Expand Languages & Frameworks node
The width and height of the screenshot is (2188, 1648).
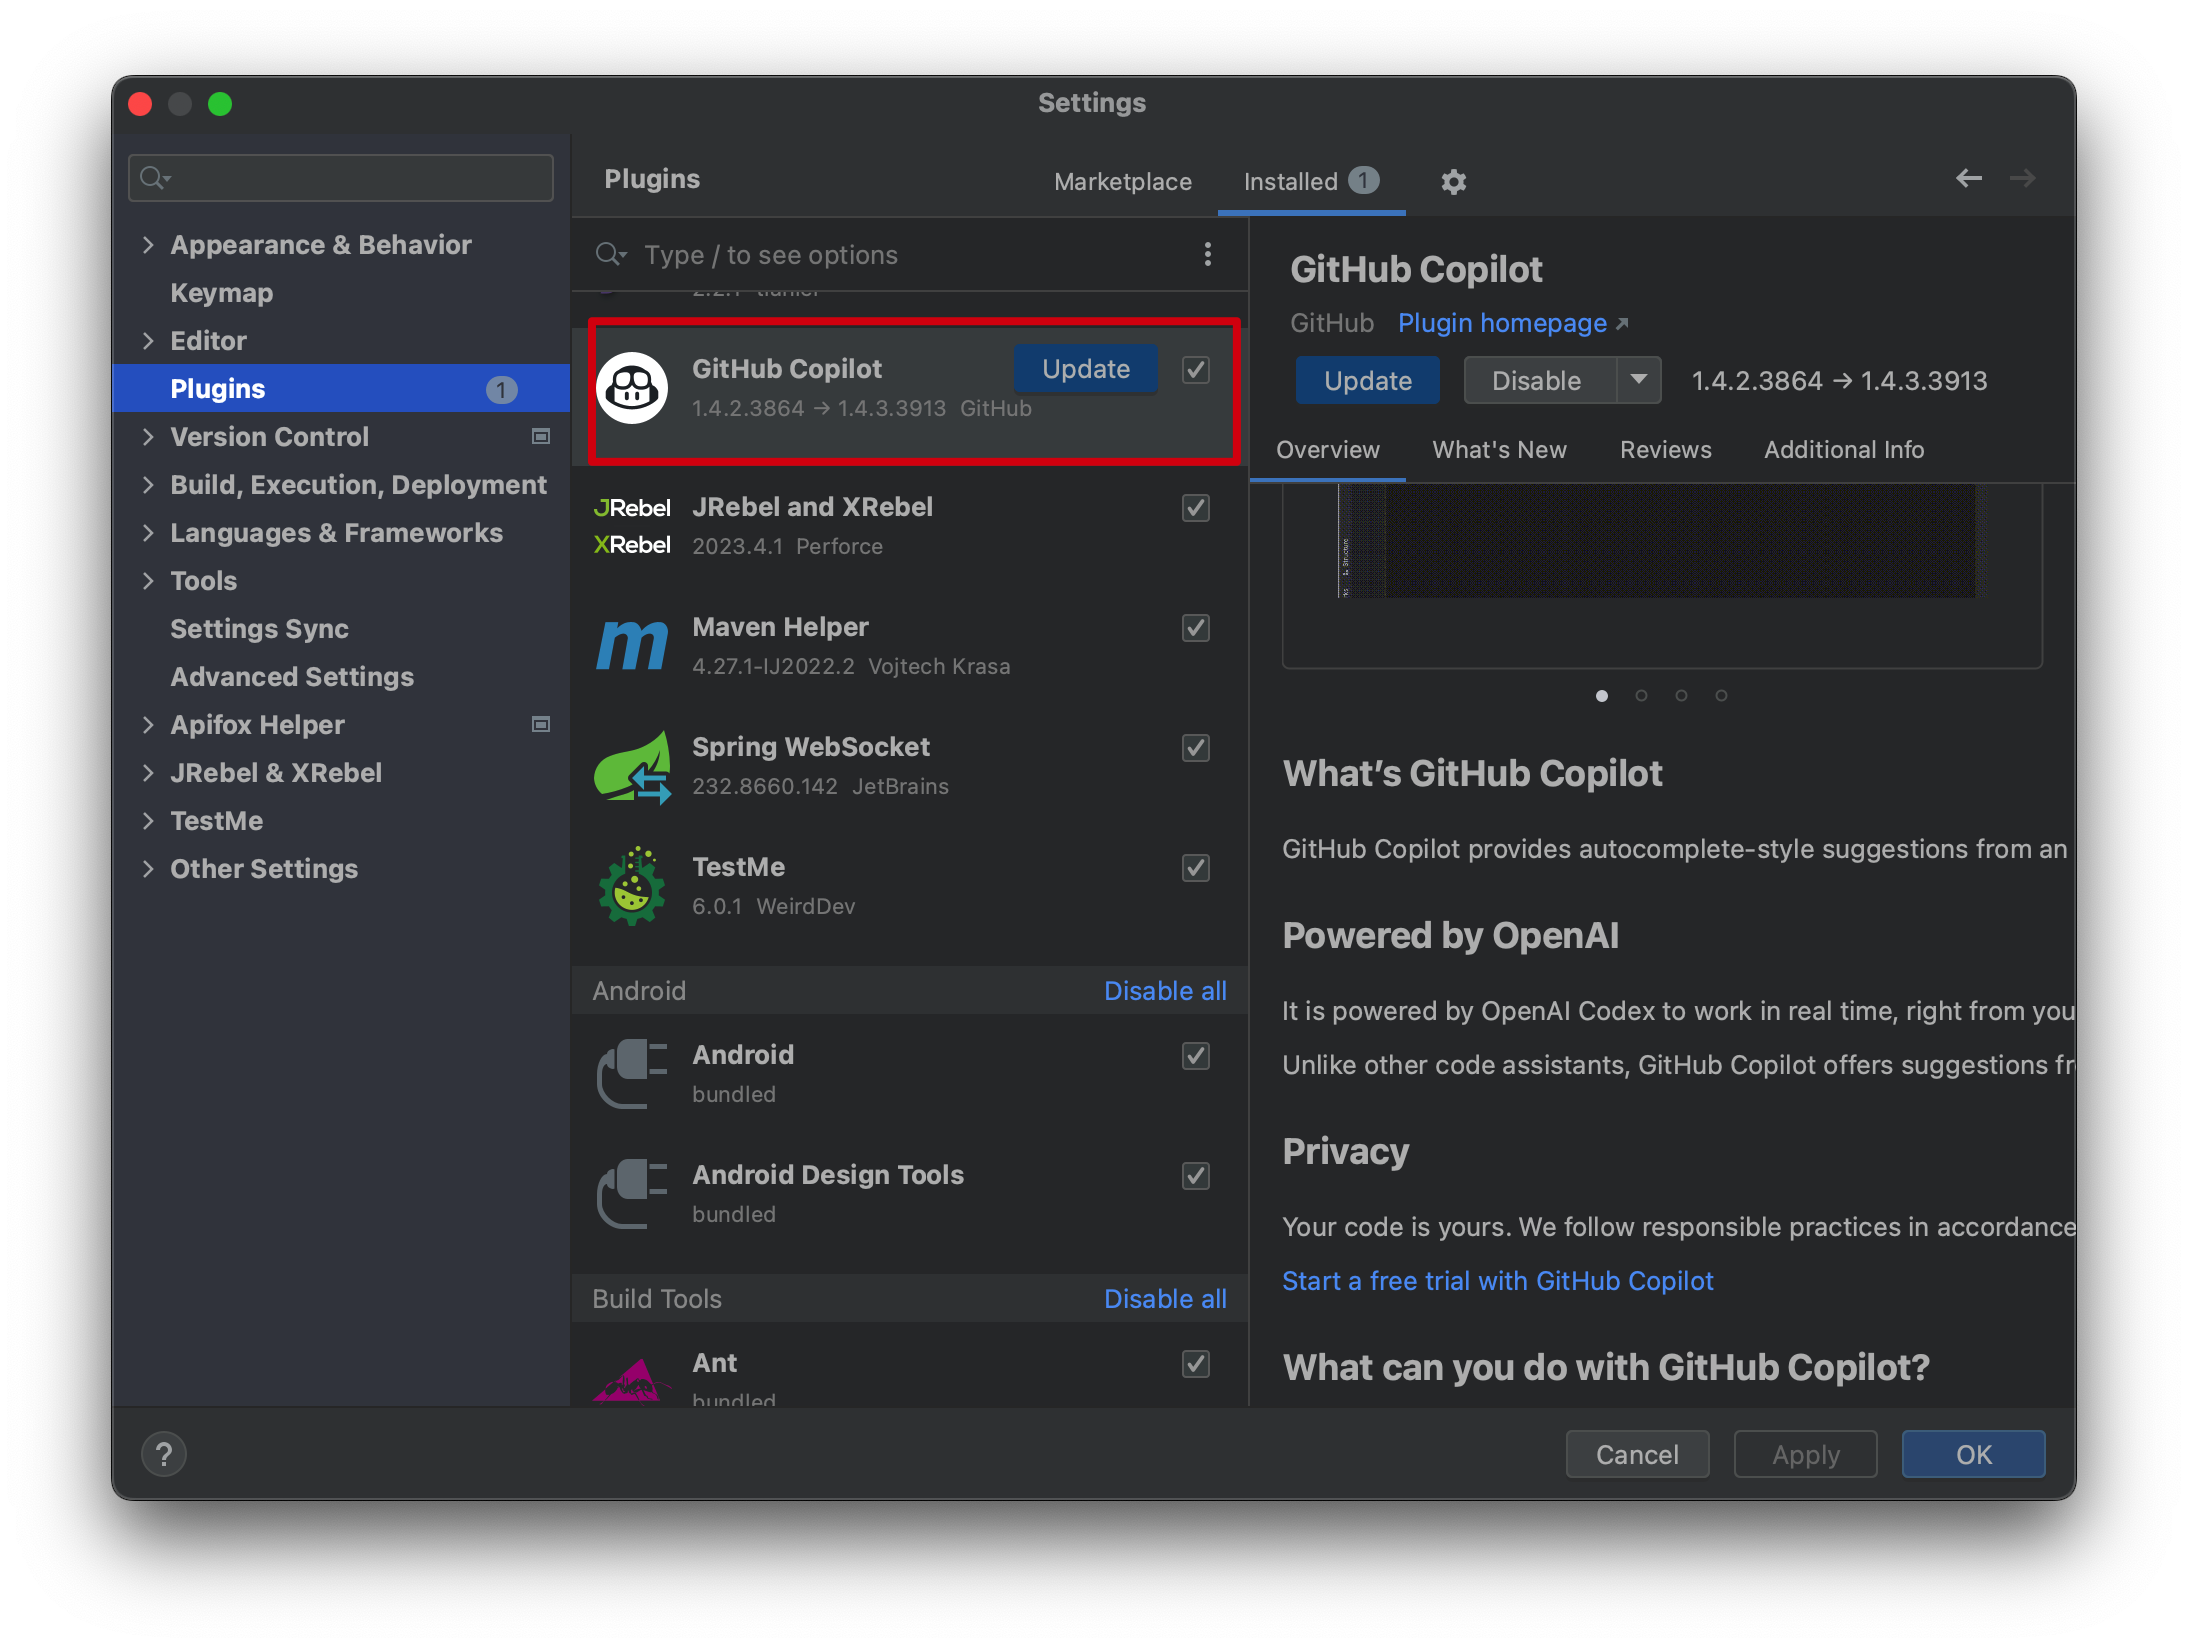click(148, 532)
